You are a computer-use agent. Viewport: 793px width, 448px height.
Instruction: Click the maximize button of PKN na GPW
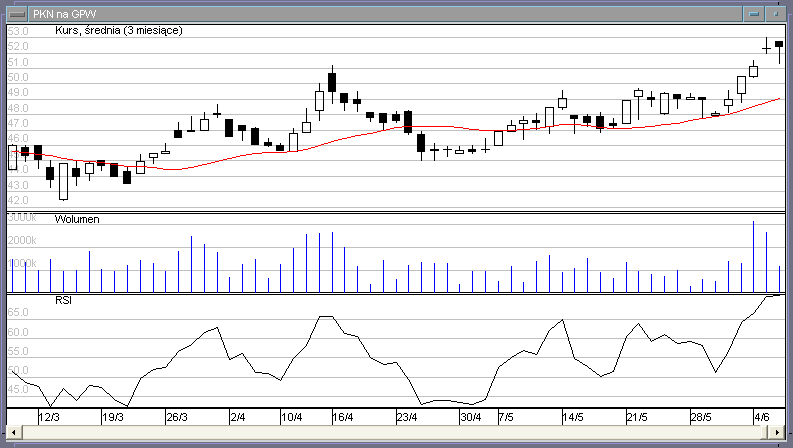[776, 14]
